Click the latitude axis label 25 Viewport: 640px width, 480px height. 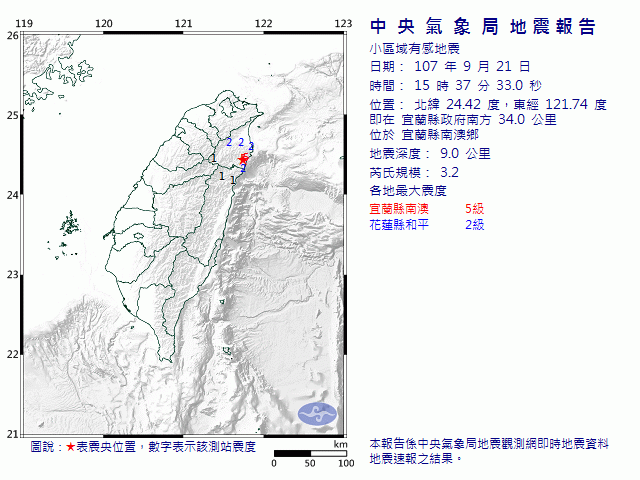pyautogui.click(x=12, y=116)
